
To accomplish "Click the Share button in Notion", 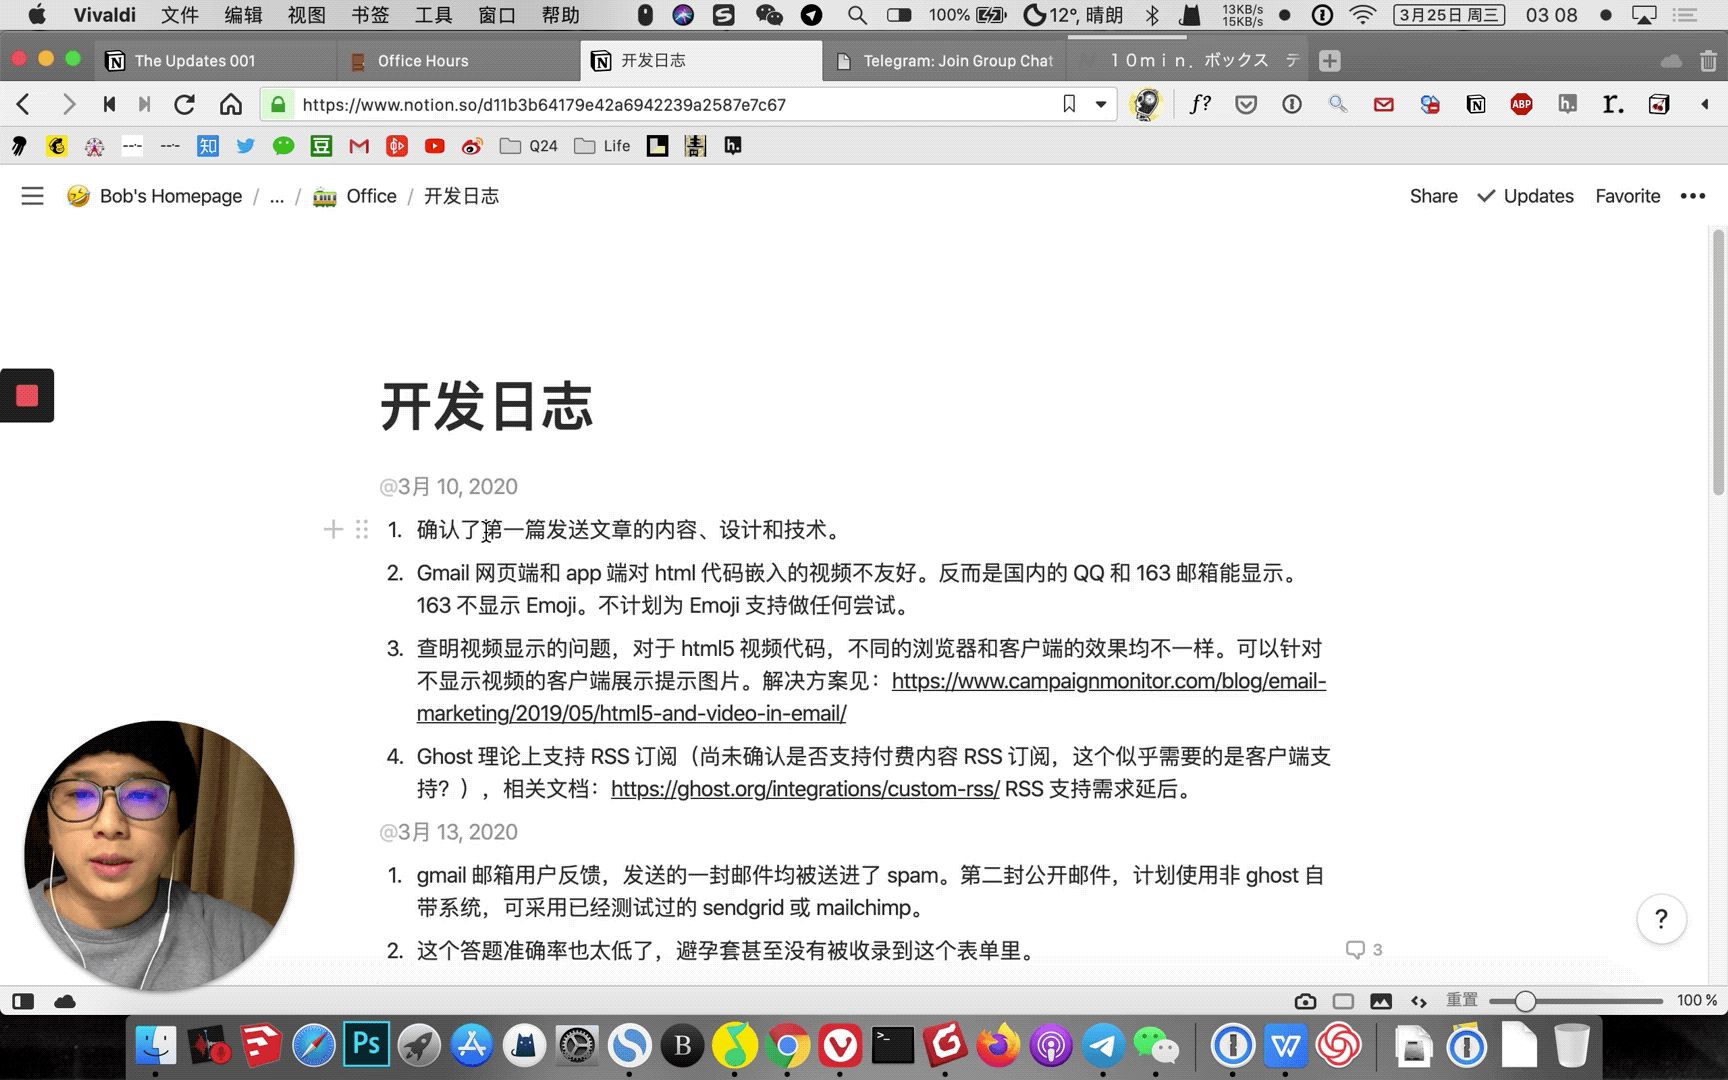I will tap(1433, 196).
